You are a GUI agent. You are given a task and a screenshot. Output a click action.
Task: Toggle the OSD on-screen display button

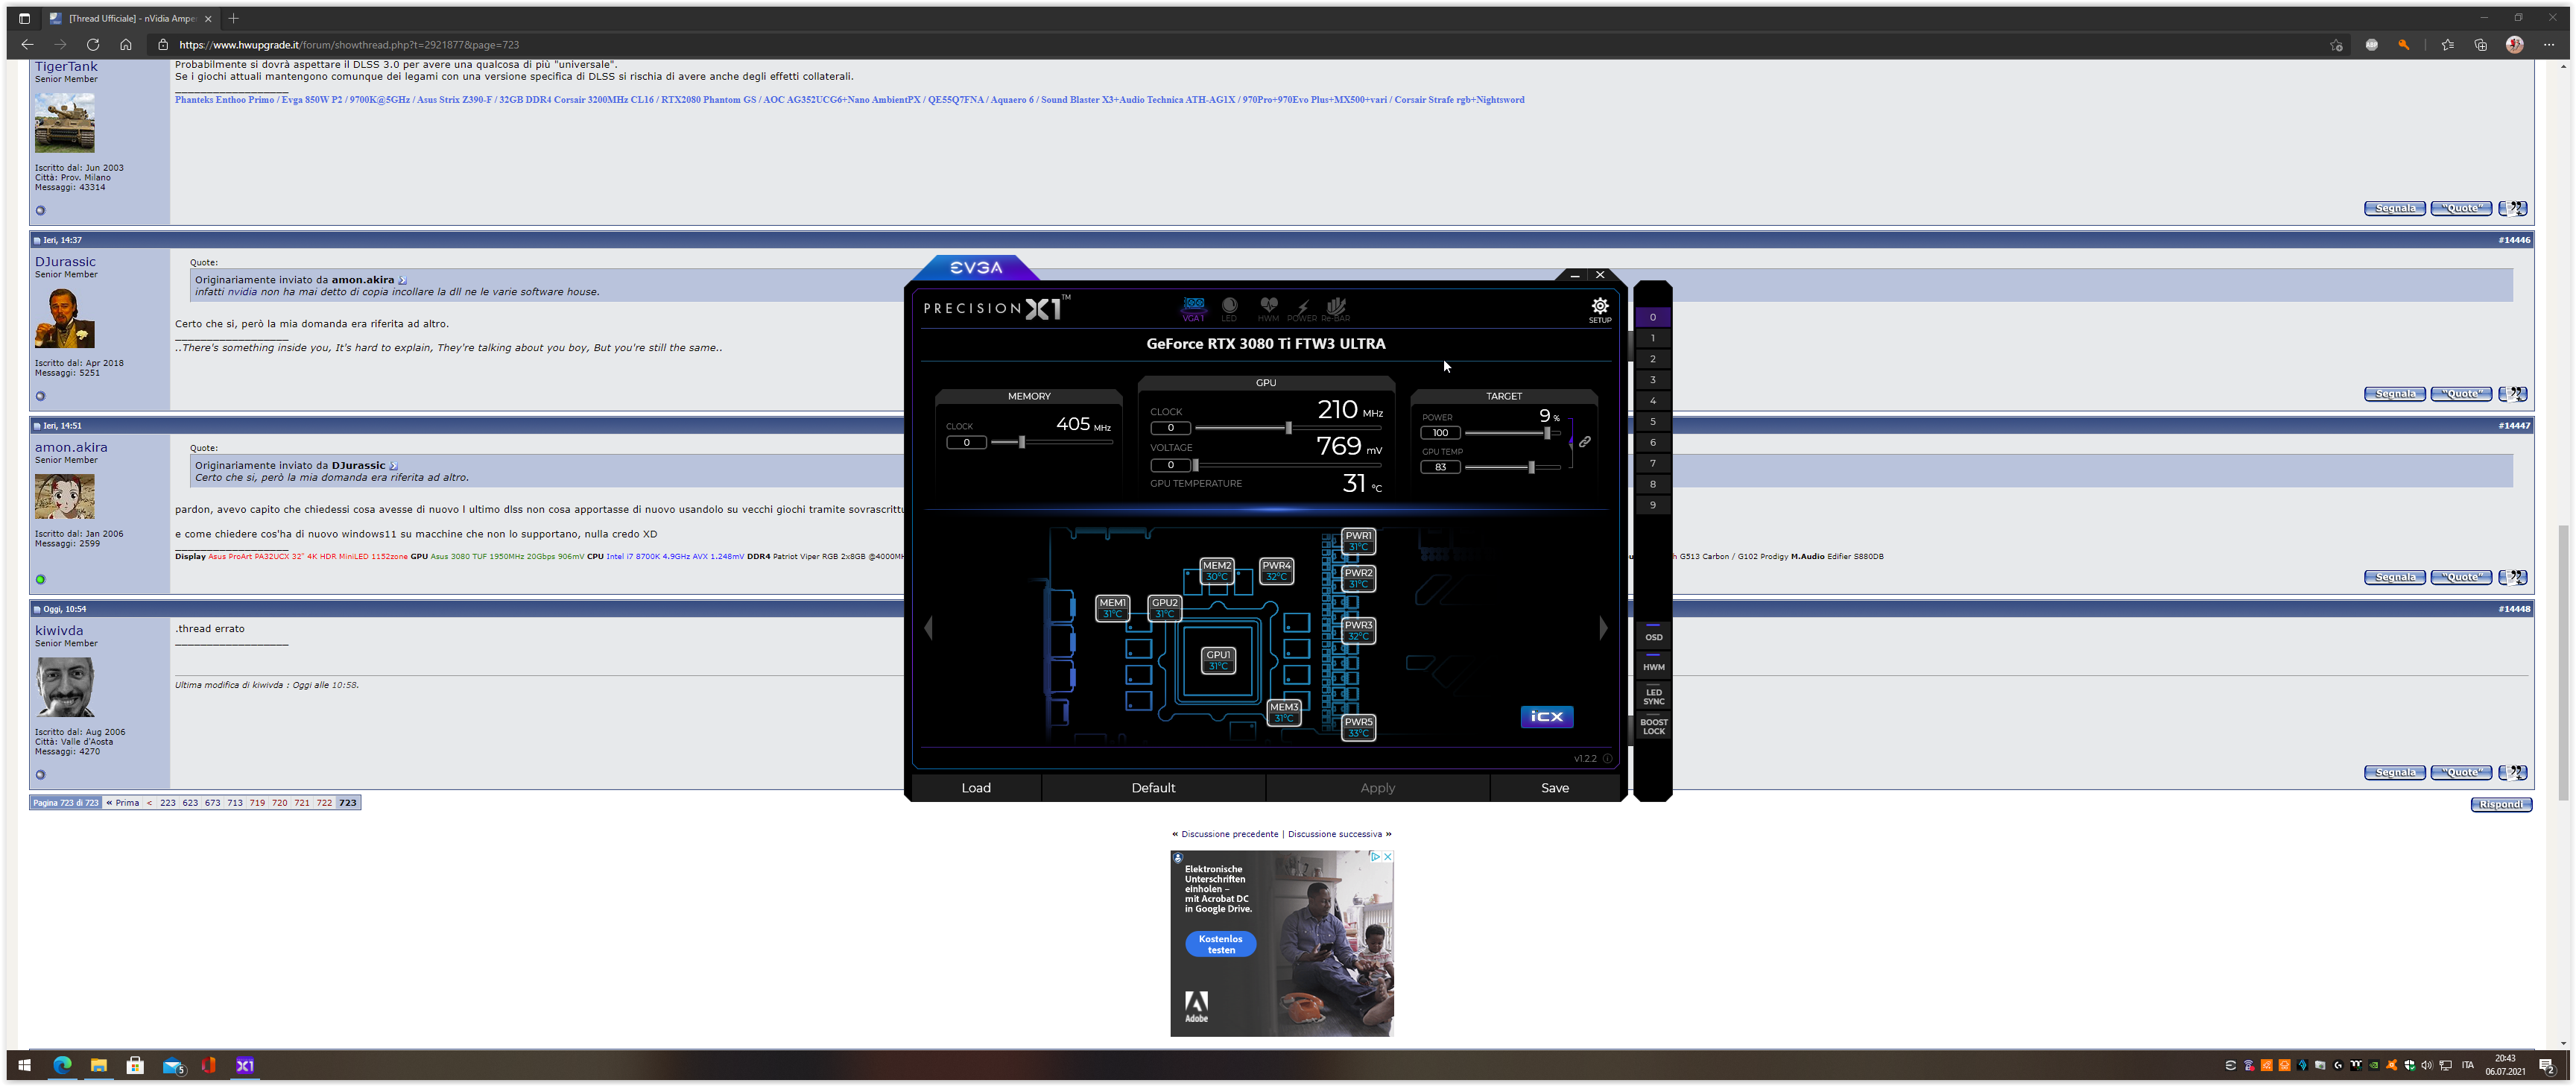(x=1654, y=637)
